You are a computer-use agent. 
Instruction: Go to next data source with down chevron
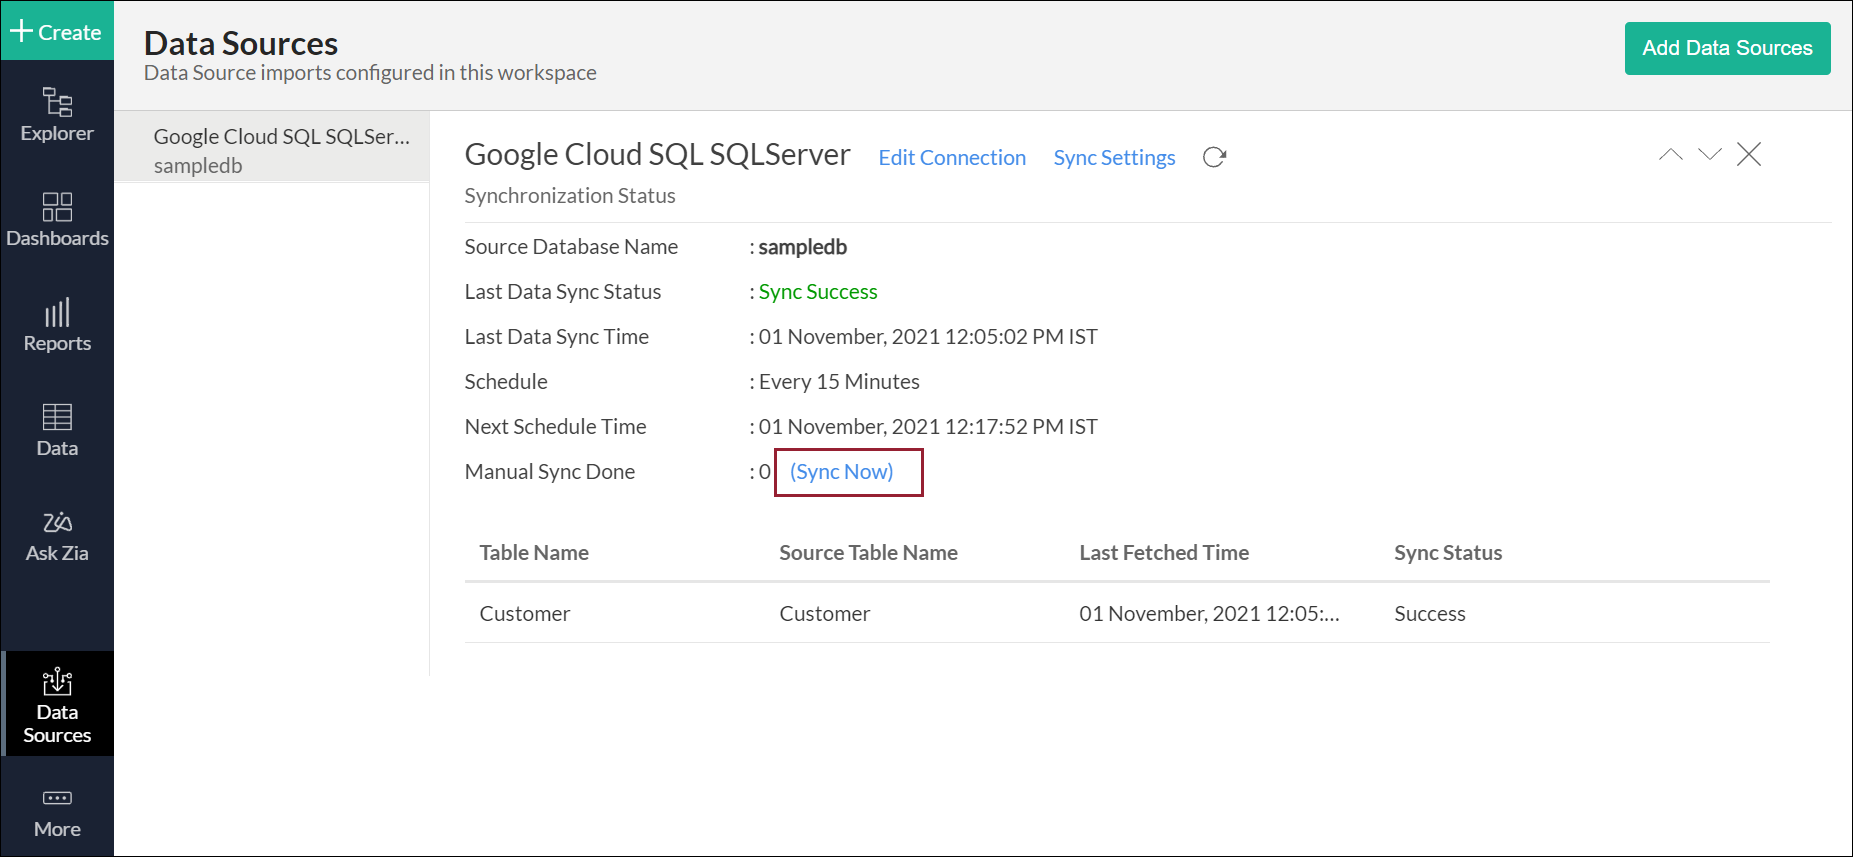[1710, 154]
